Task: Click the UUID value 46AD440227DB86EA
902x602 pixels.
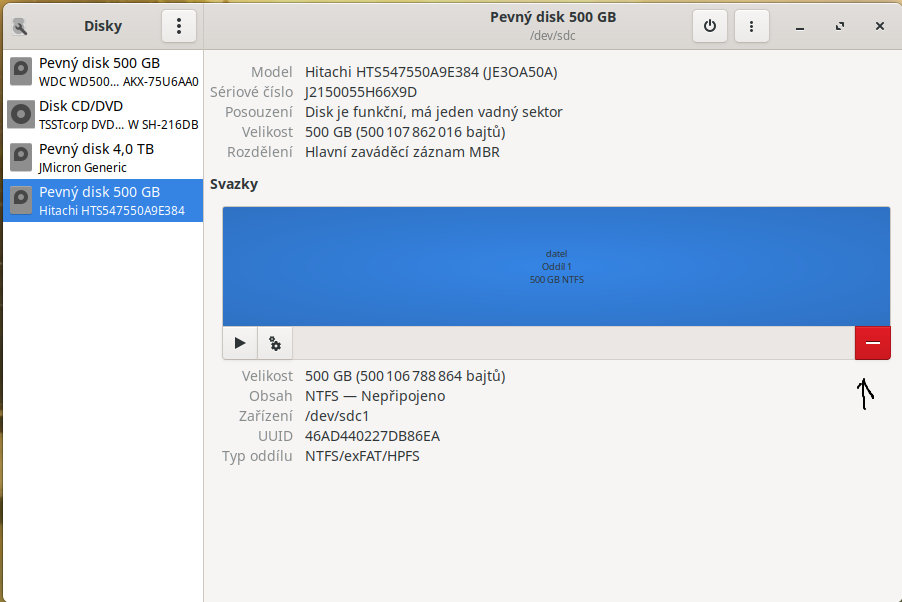Action: coord(372,436)
